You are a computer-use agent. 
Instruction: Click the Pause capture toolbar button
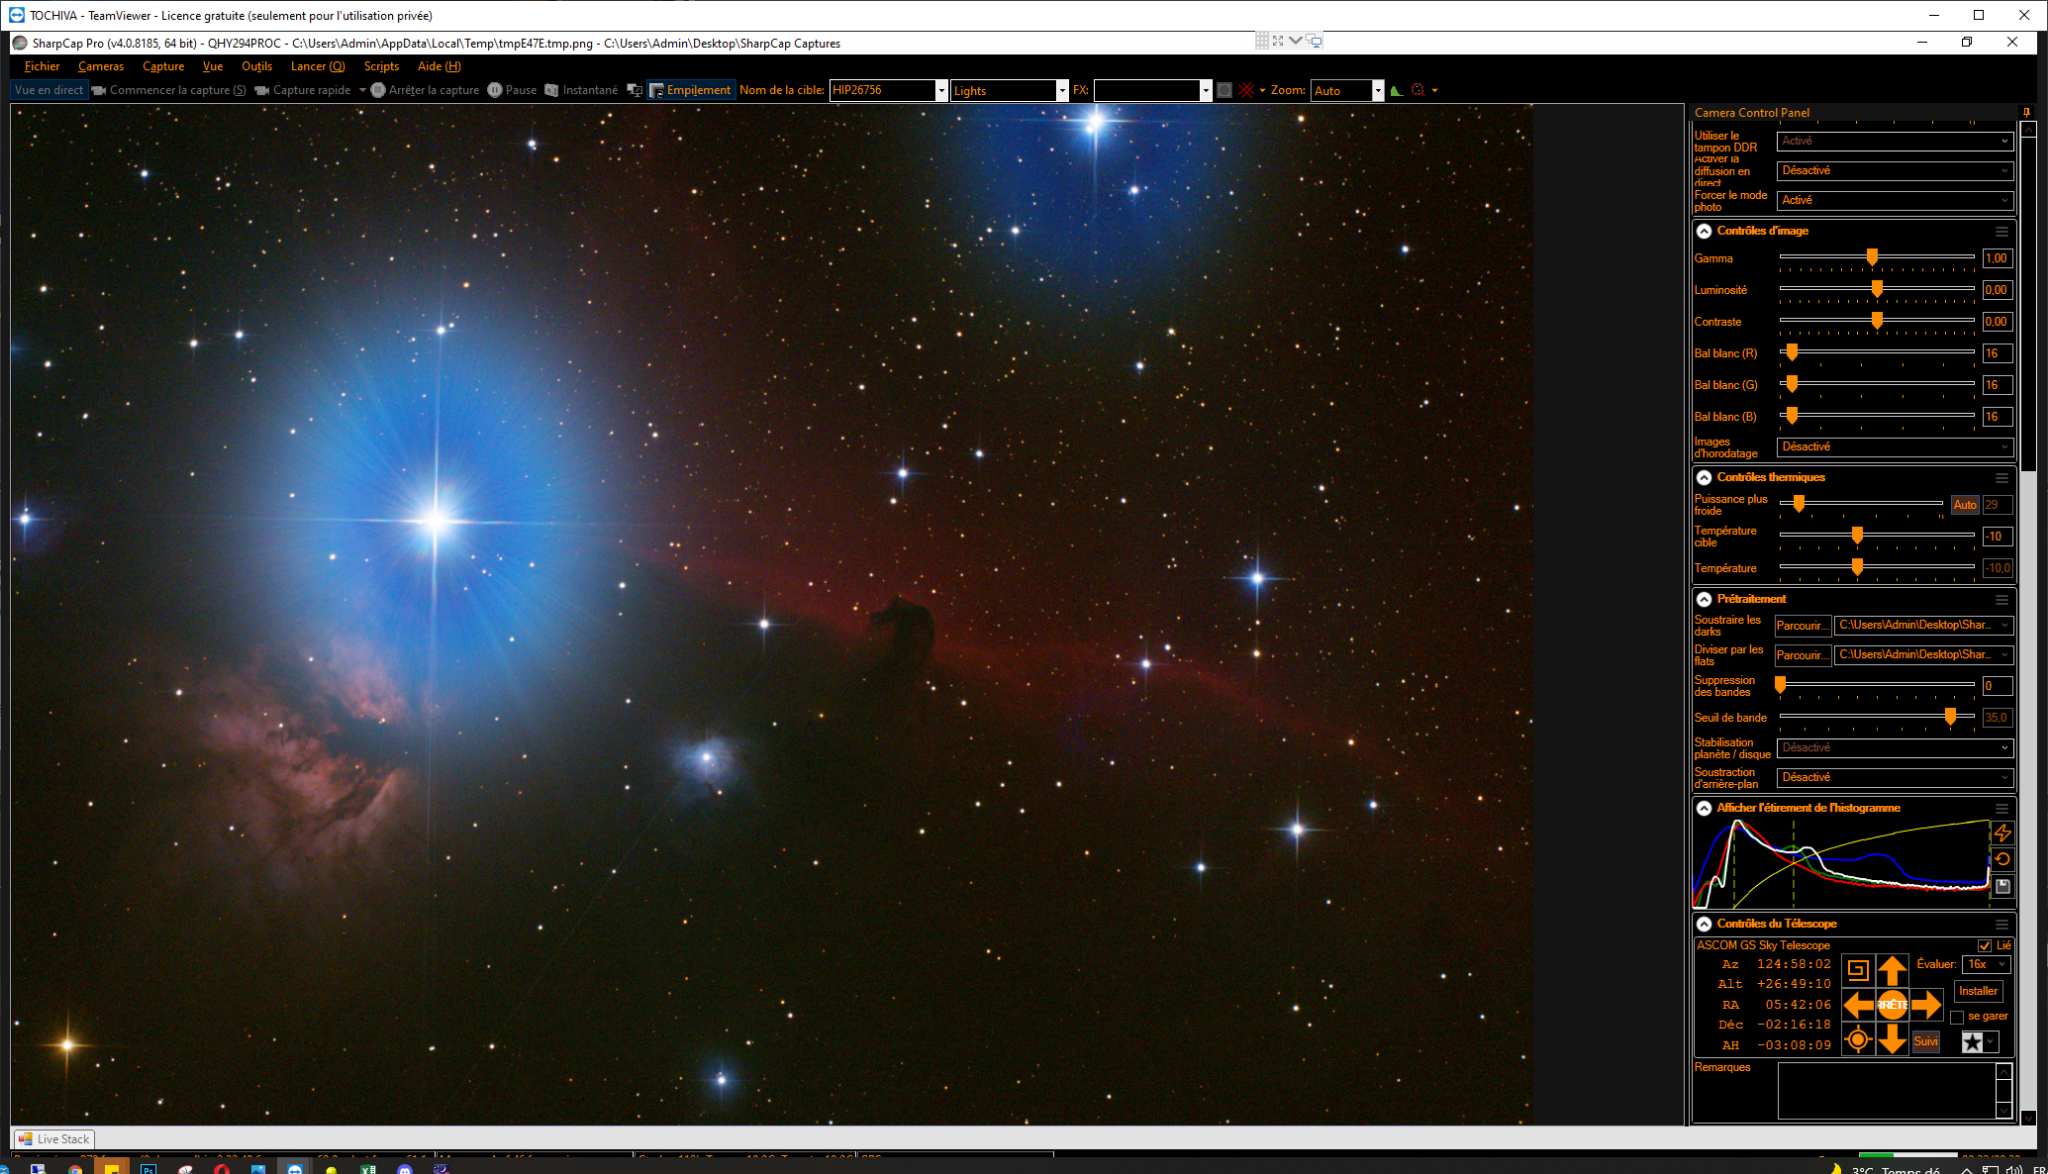click(512, 90)
